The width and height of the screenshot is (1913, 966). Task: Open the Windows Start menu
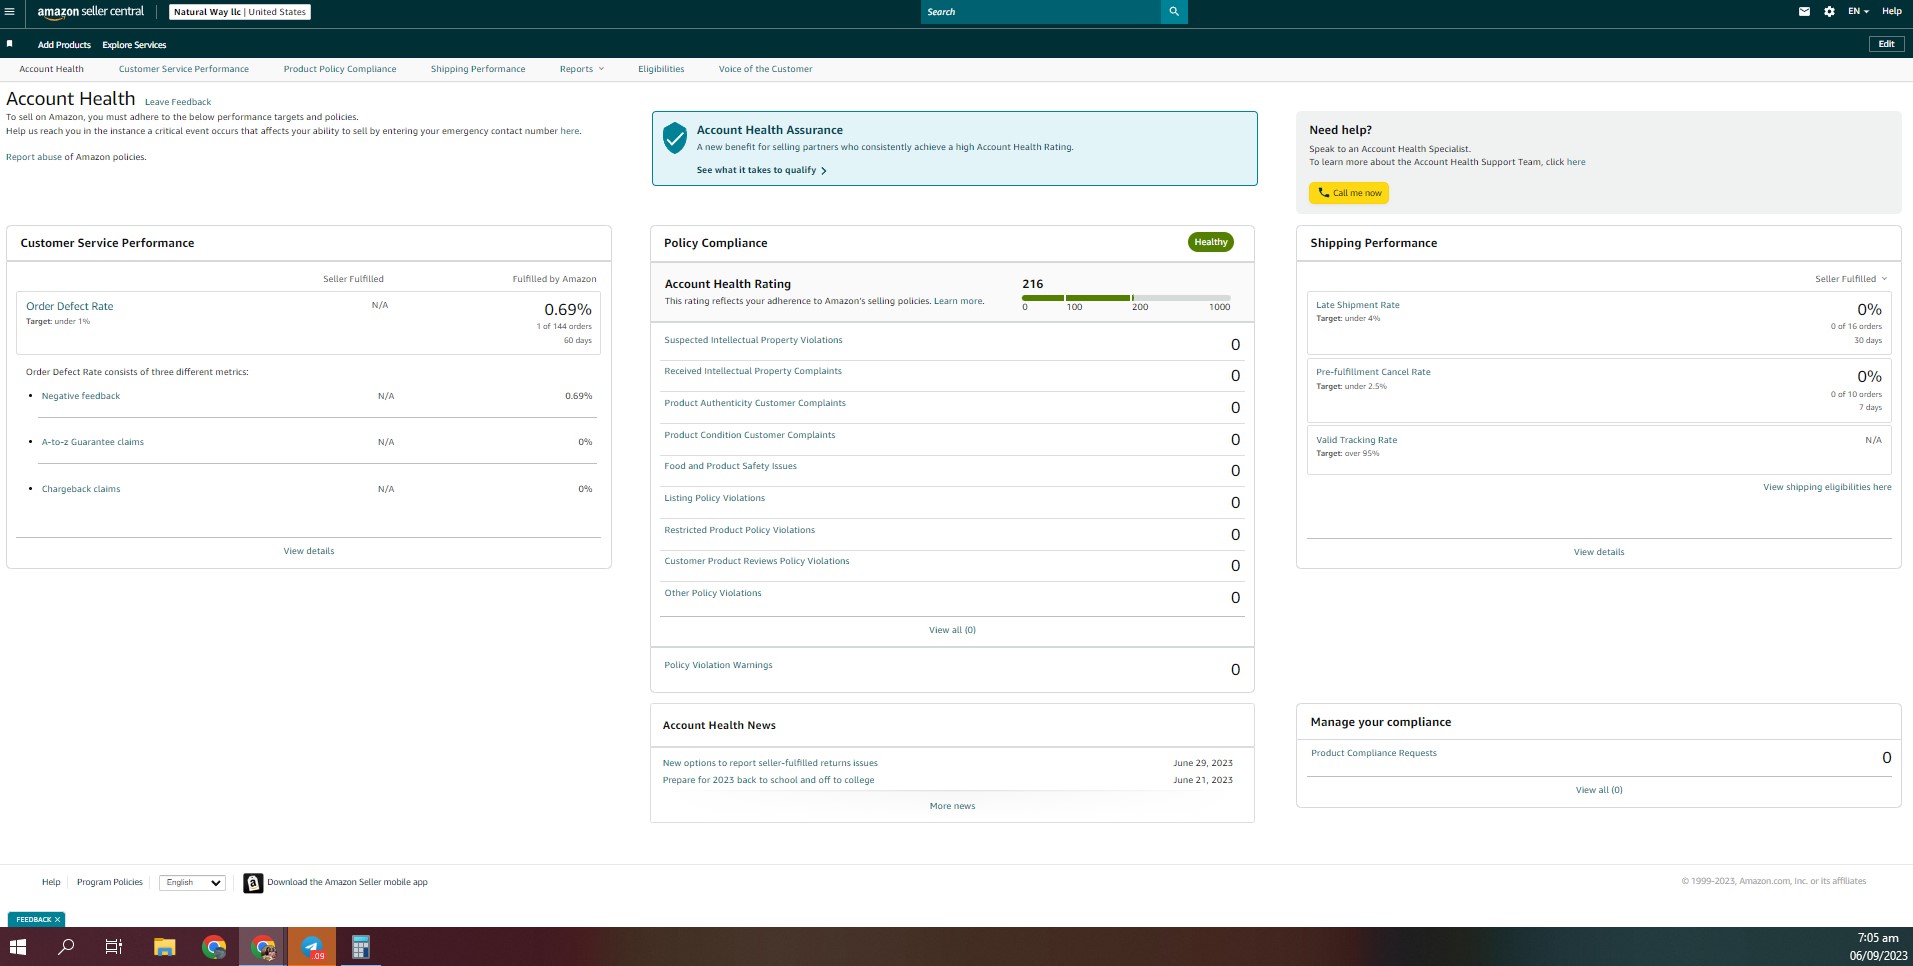click(18, 946)
